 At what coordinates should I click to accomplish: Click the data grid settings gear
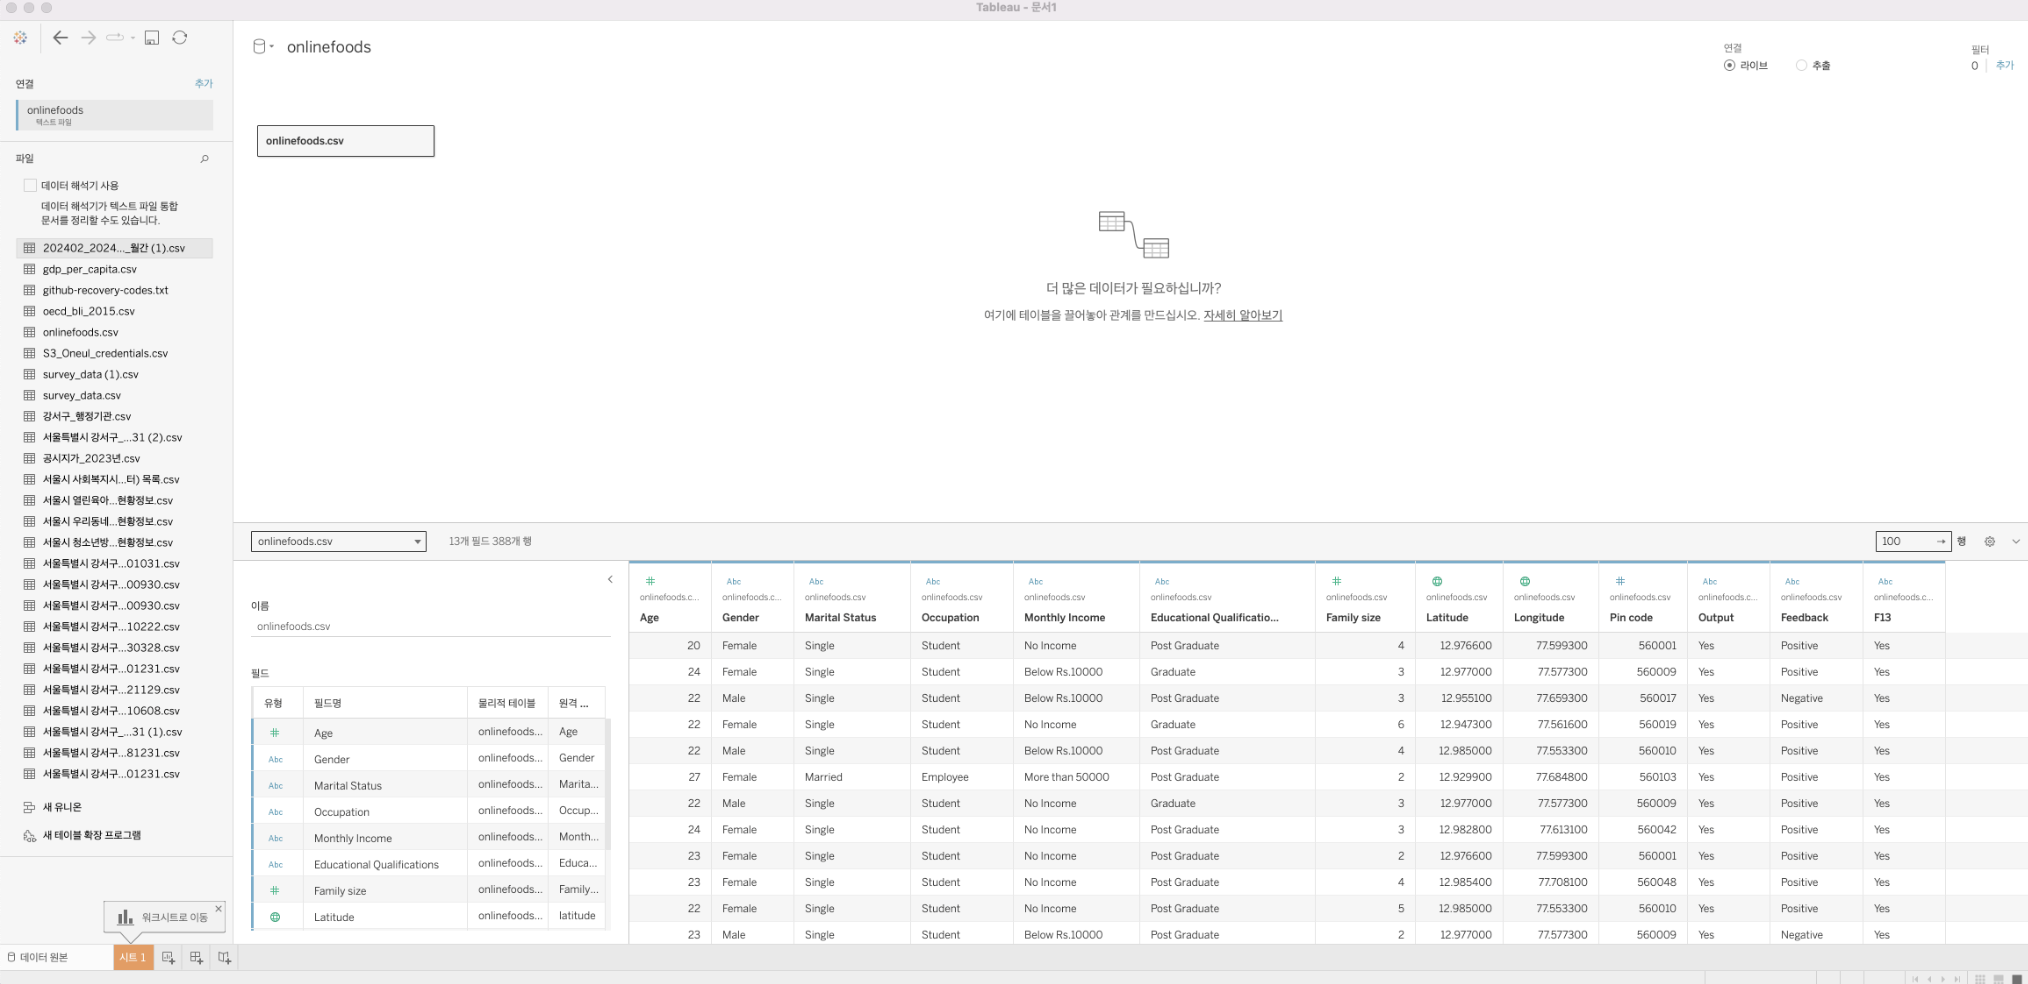1990,541
